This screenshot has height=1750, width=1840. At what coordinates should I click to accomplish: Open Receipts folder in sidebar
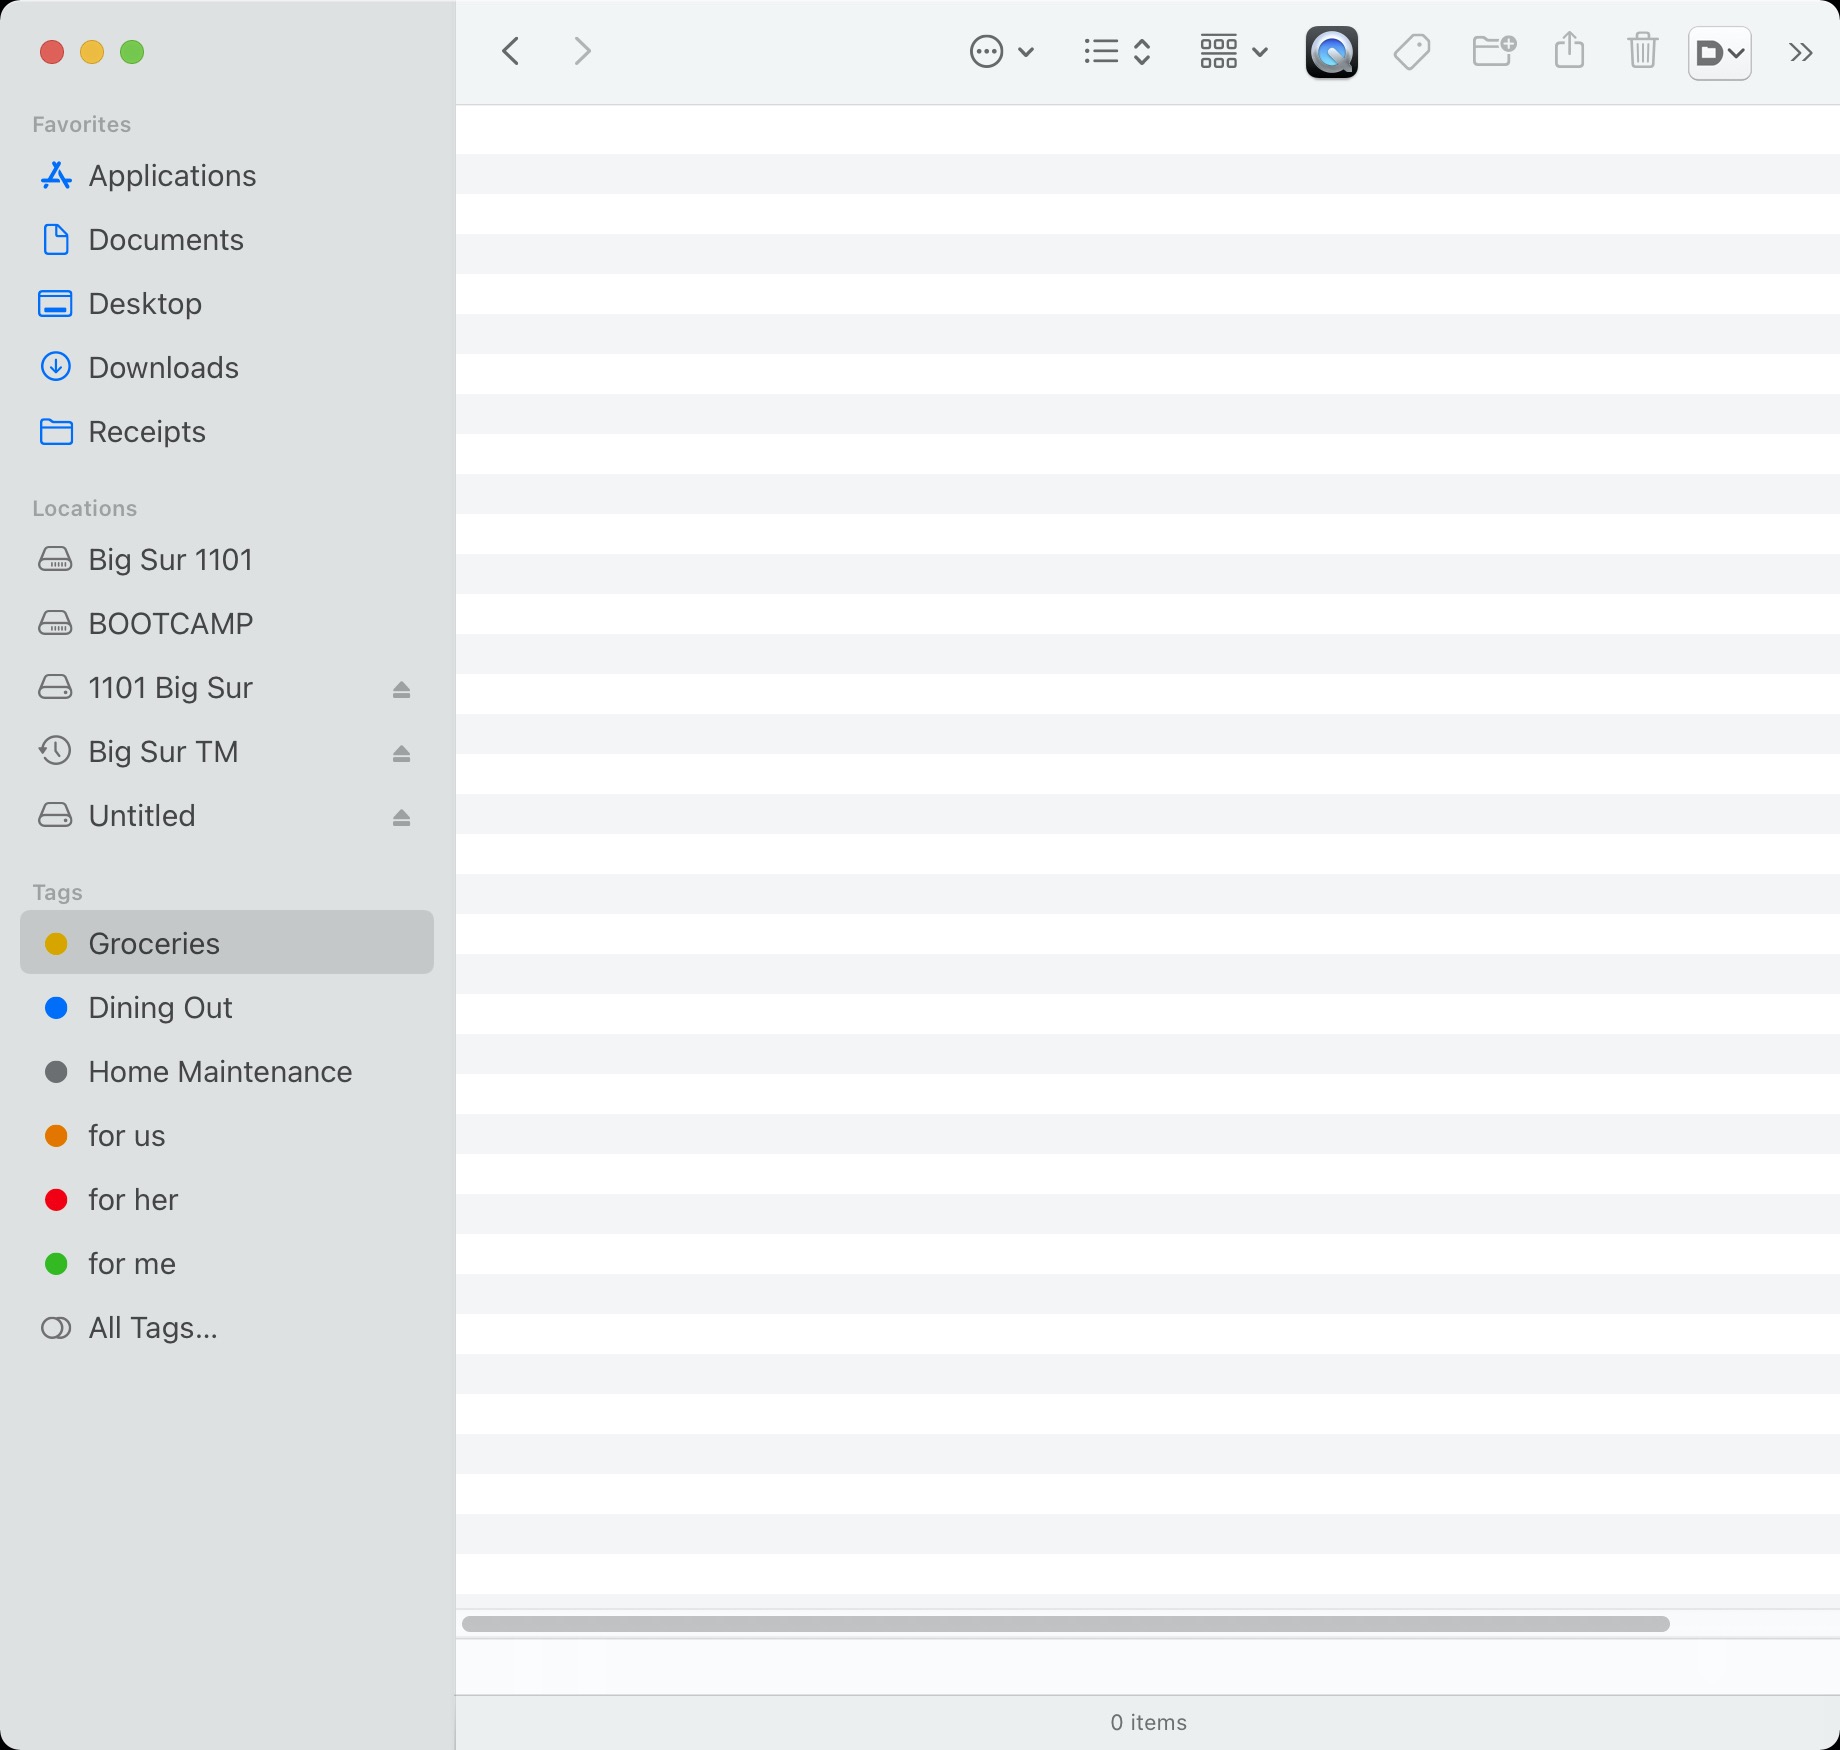227,432
